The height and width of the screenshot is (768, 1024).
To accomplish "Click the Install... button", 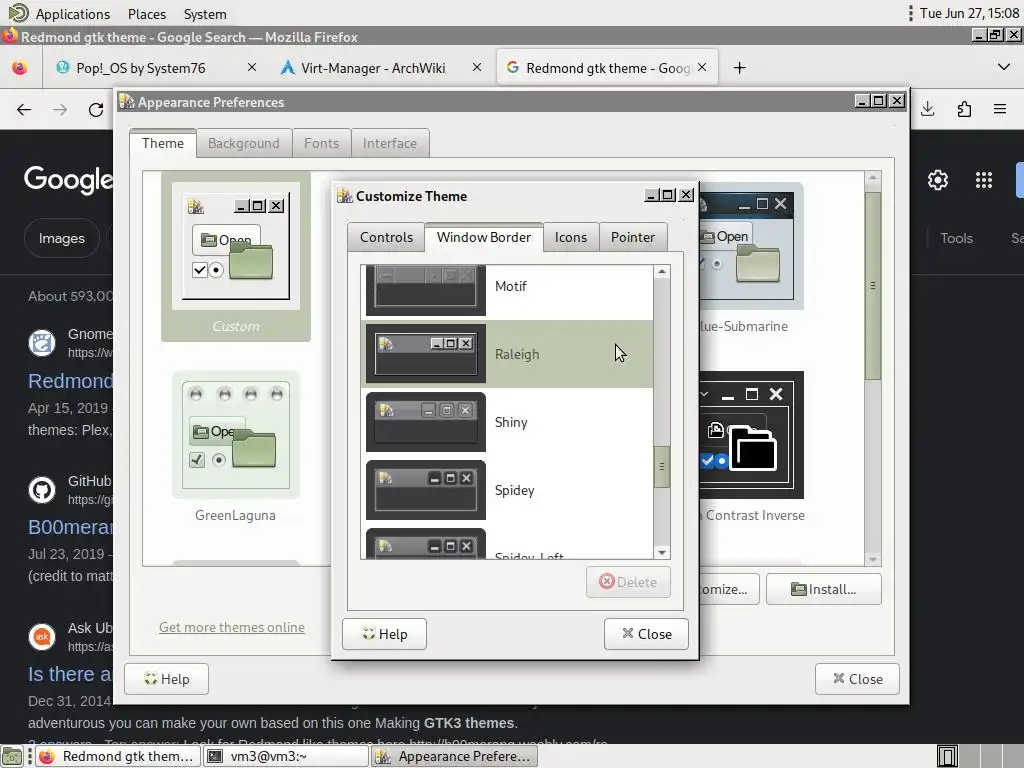I will (x=824, y=589).
